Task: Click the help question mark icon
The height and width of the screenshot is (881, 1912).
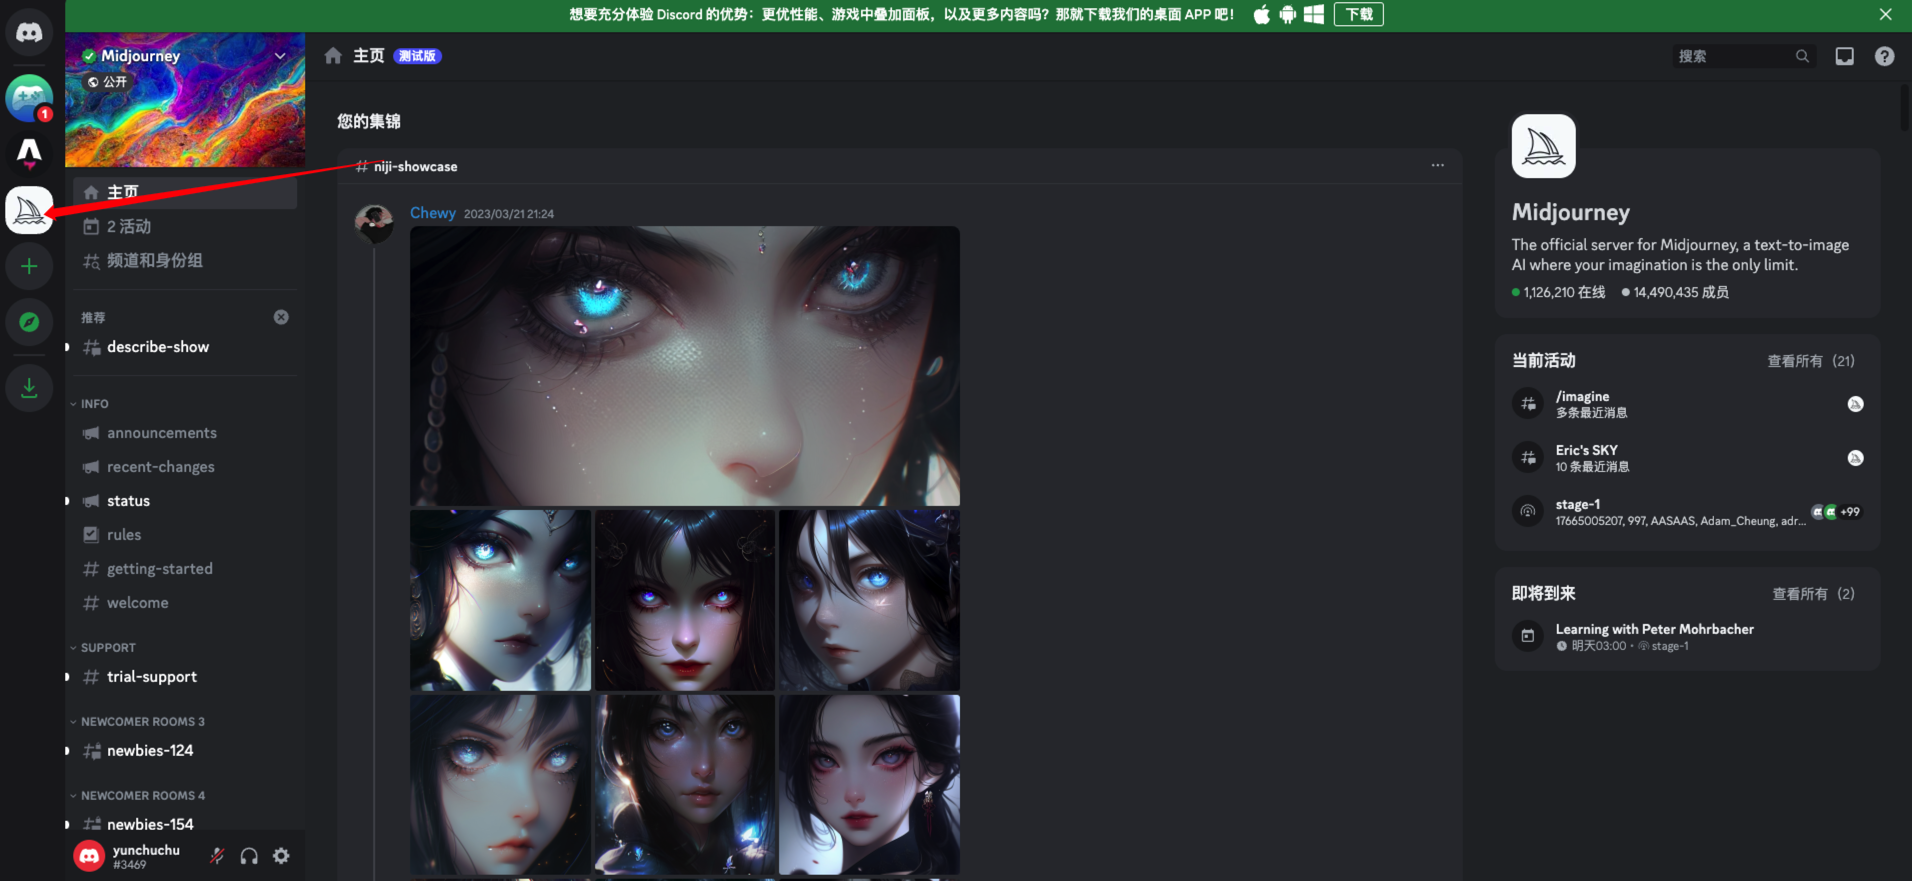Action: click(x=1884, y=56)
